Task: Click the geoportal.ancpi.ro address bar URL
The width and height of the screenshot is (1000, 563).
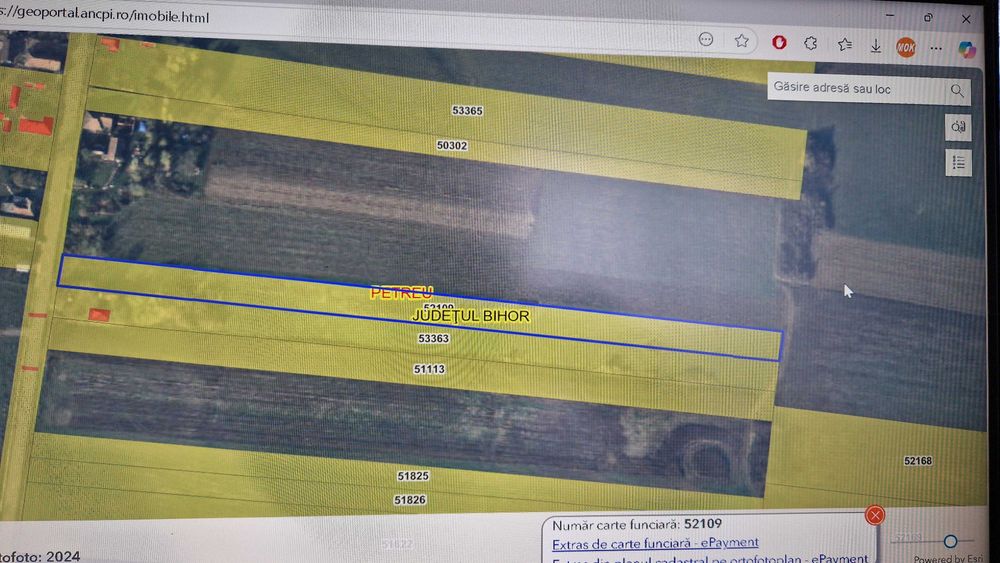Action: 105,15
